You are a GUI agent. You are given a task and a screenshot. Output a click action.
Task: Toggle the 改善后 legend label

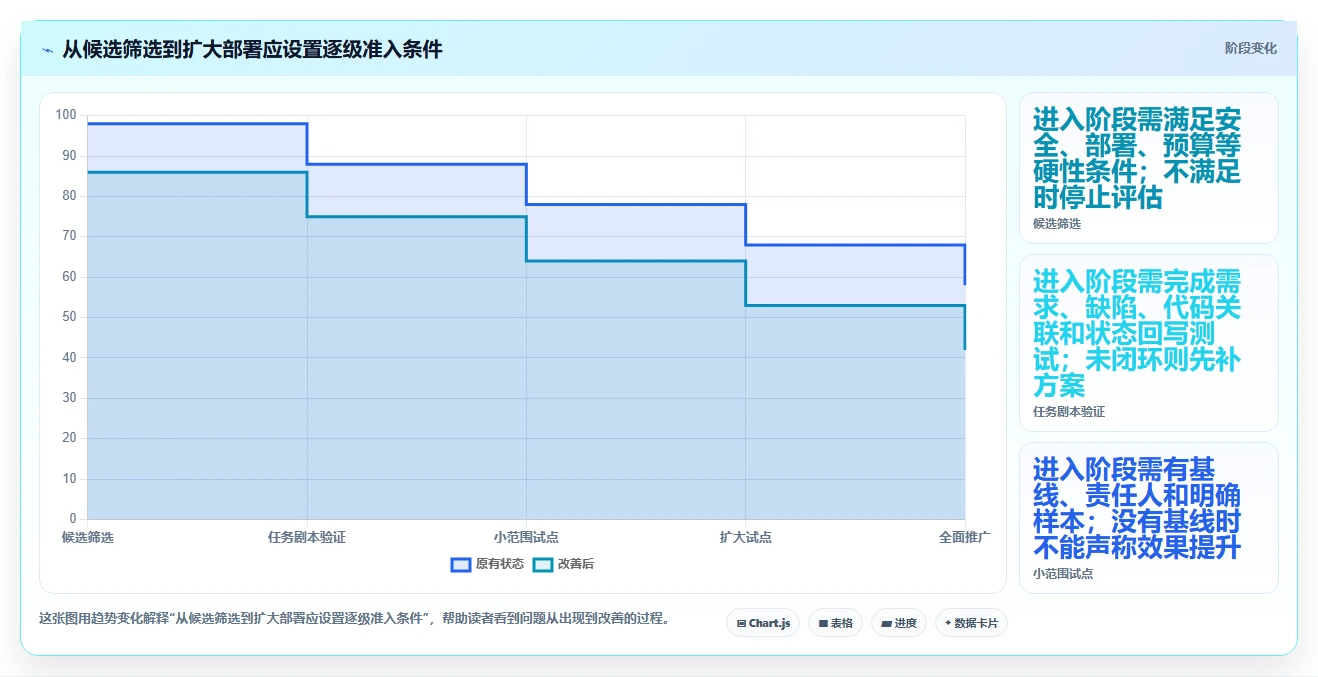click(x=575, y=564)
